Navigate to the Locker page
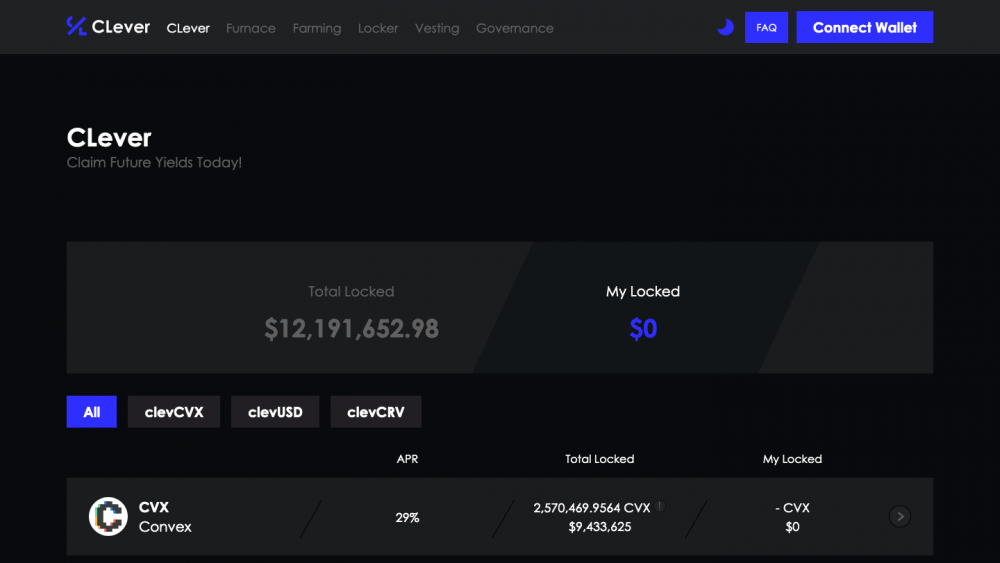The image size is (1000, 563). point(378,28)
